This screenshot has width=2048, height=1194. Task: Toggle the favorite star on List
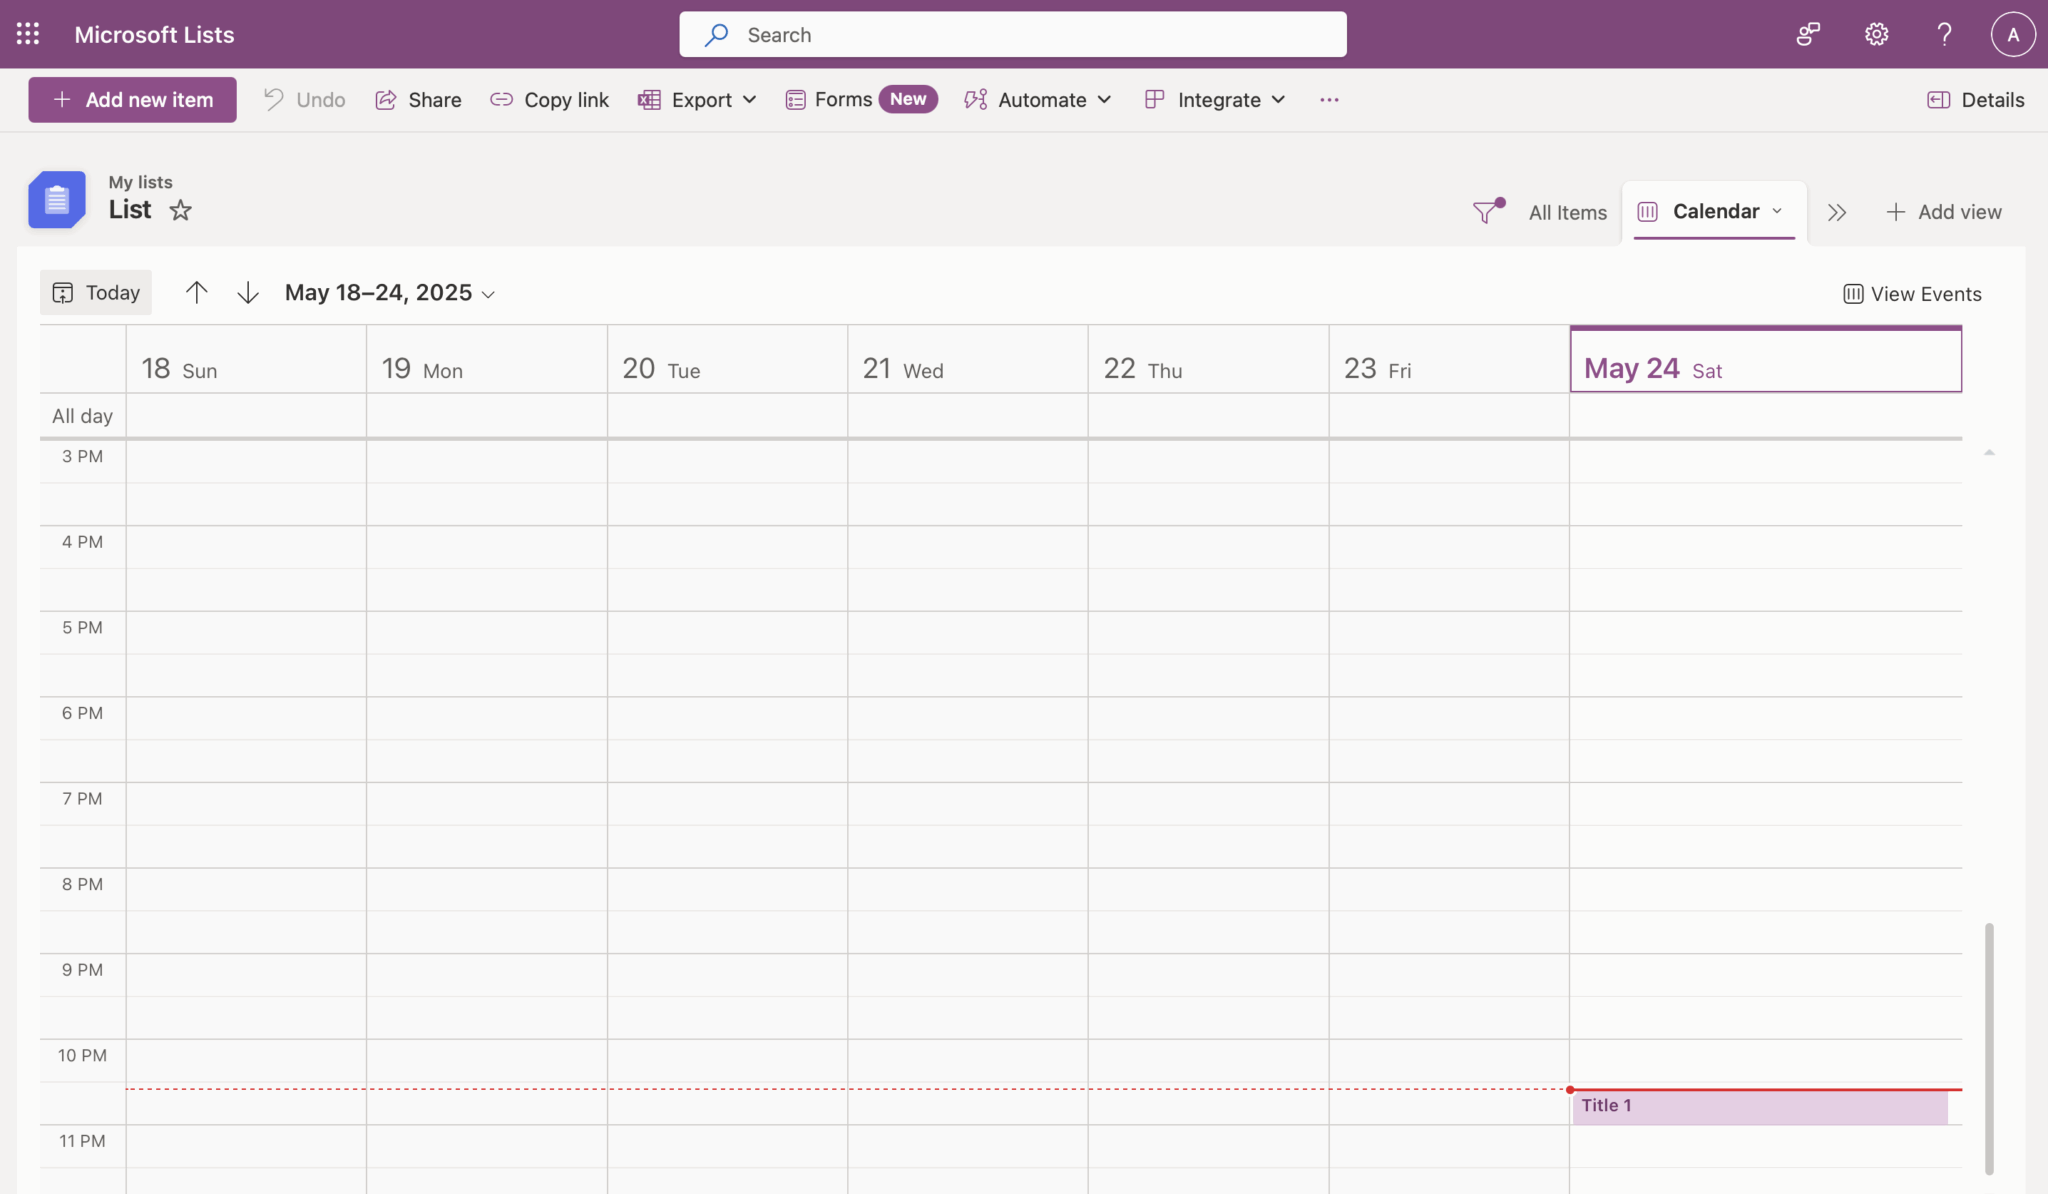point(180,210)
